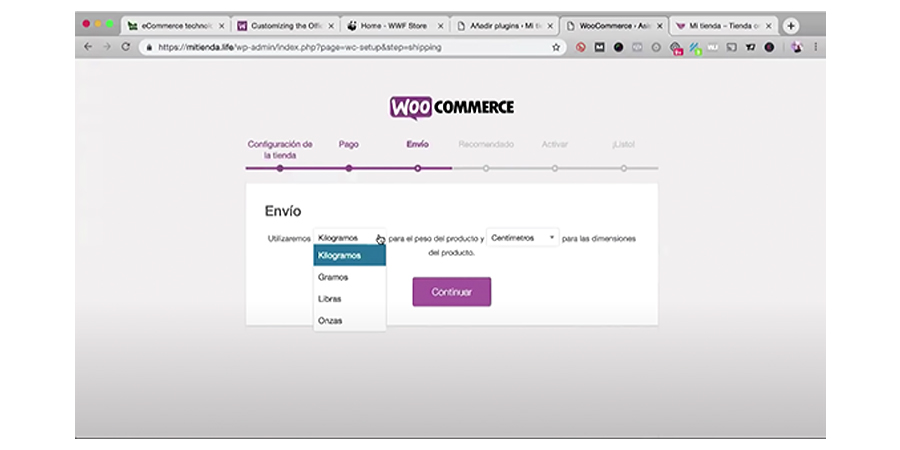Screen dimensions: 900x450
Task: Switch to the Añadir plugins tab
Action: pos(505,26)
